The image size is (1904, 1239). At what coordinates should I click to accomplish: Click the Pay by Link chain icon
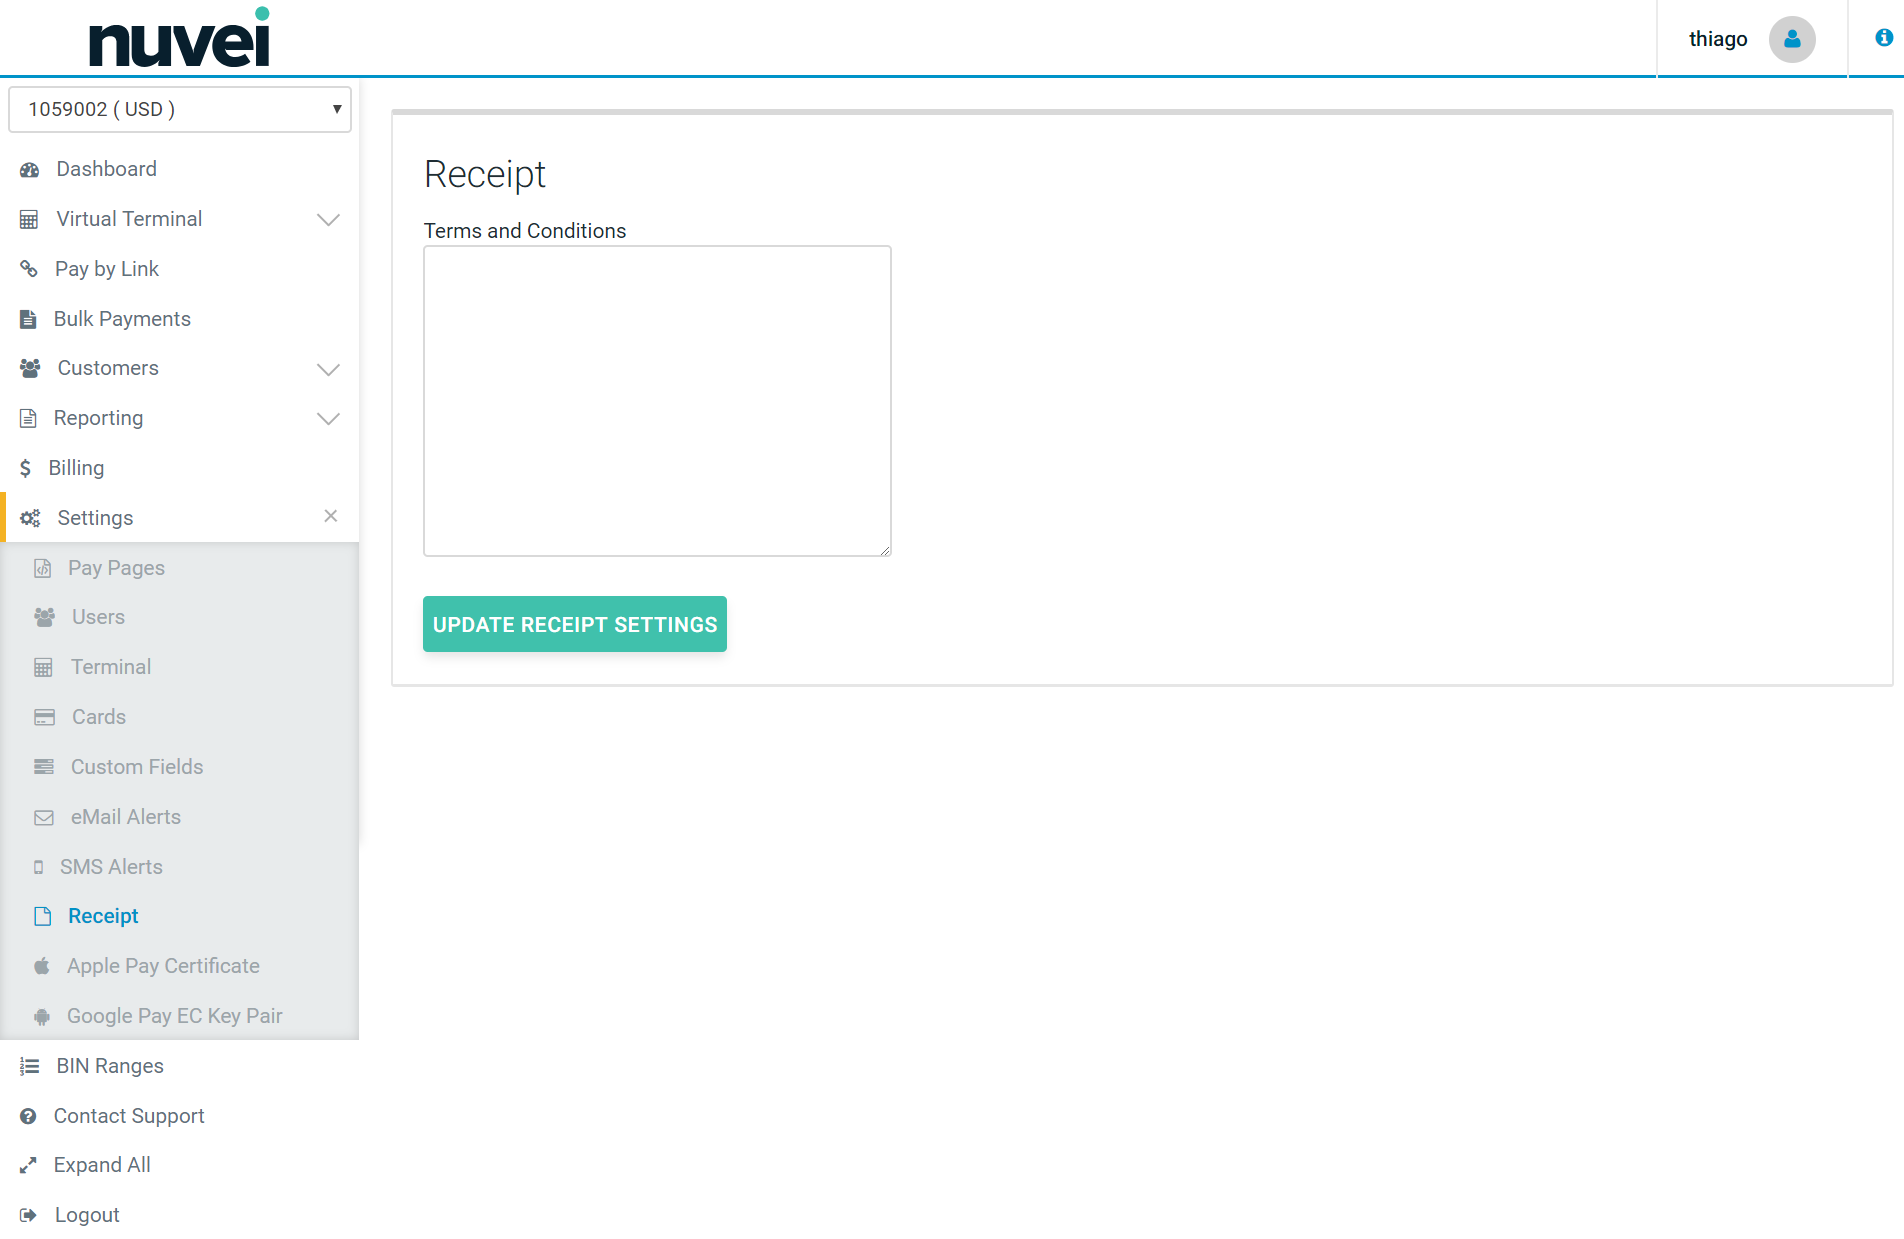click(x=29, y=269)
